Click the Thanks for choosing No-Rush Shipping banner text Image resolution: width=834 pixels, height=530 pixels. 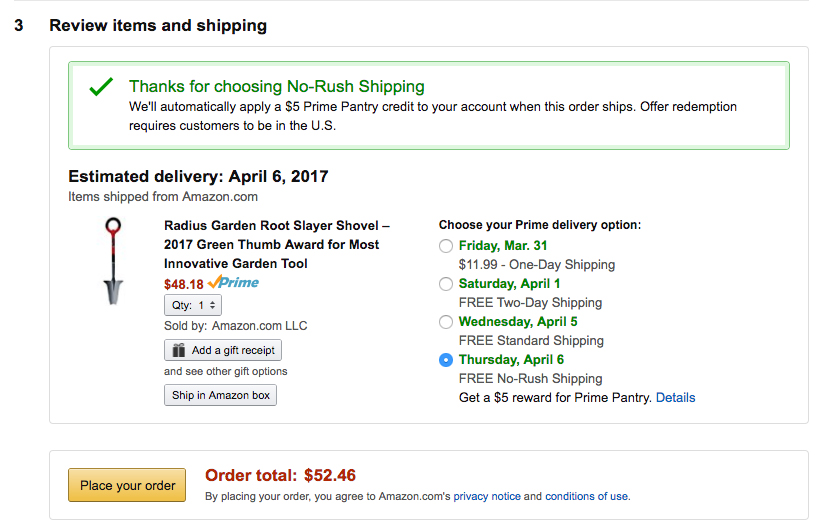[x=277, y=86]
